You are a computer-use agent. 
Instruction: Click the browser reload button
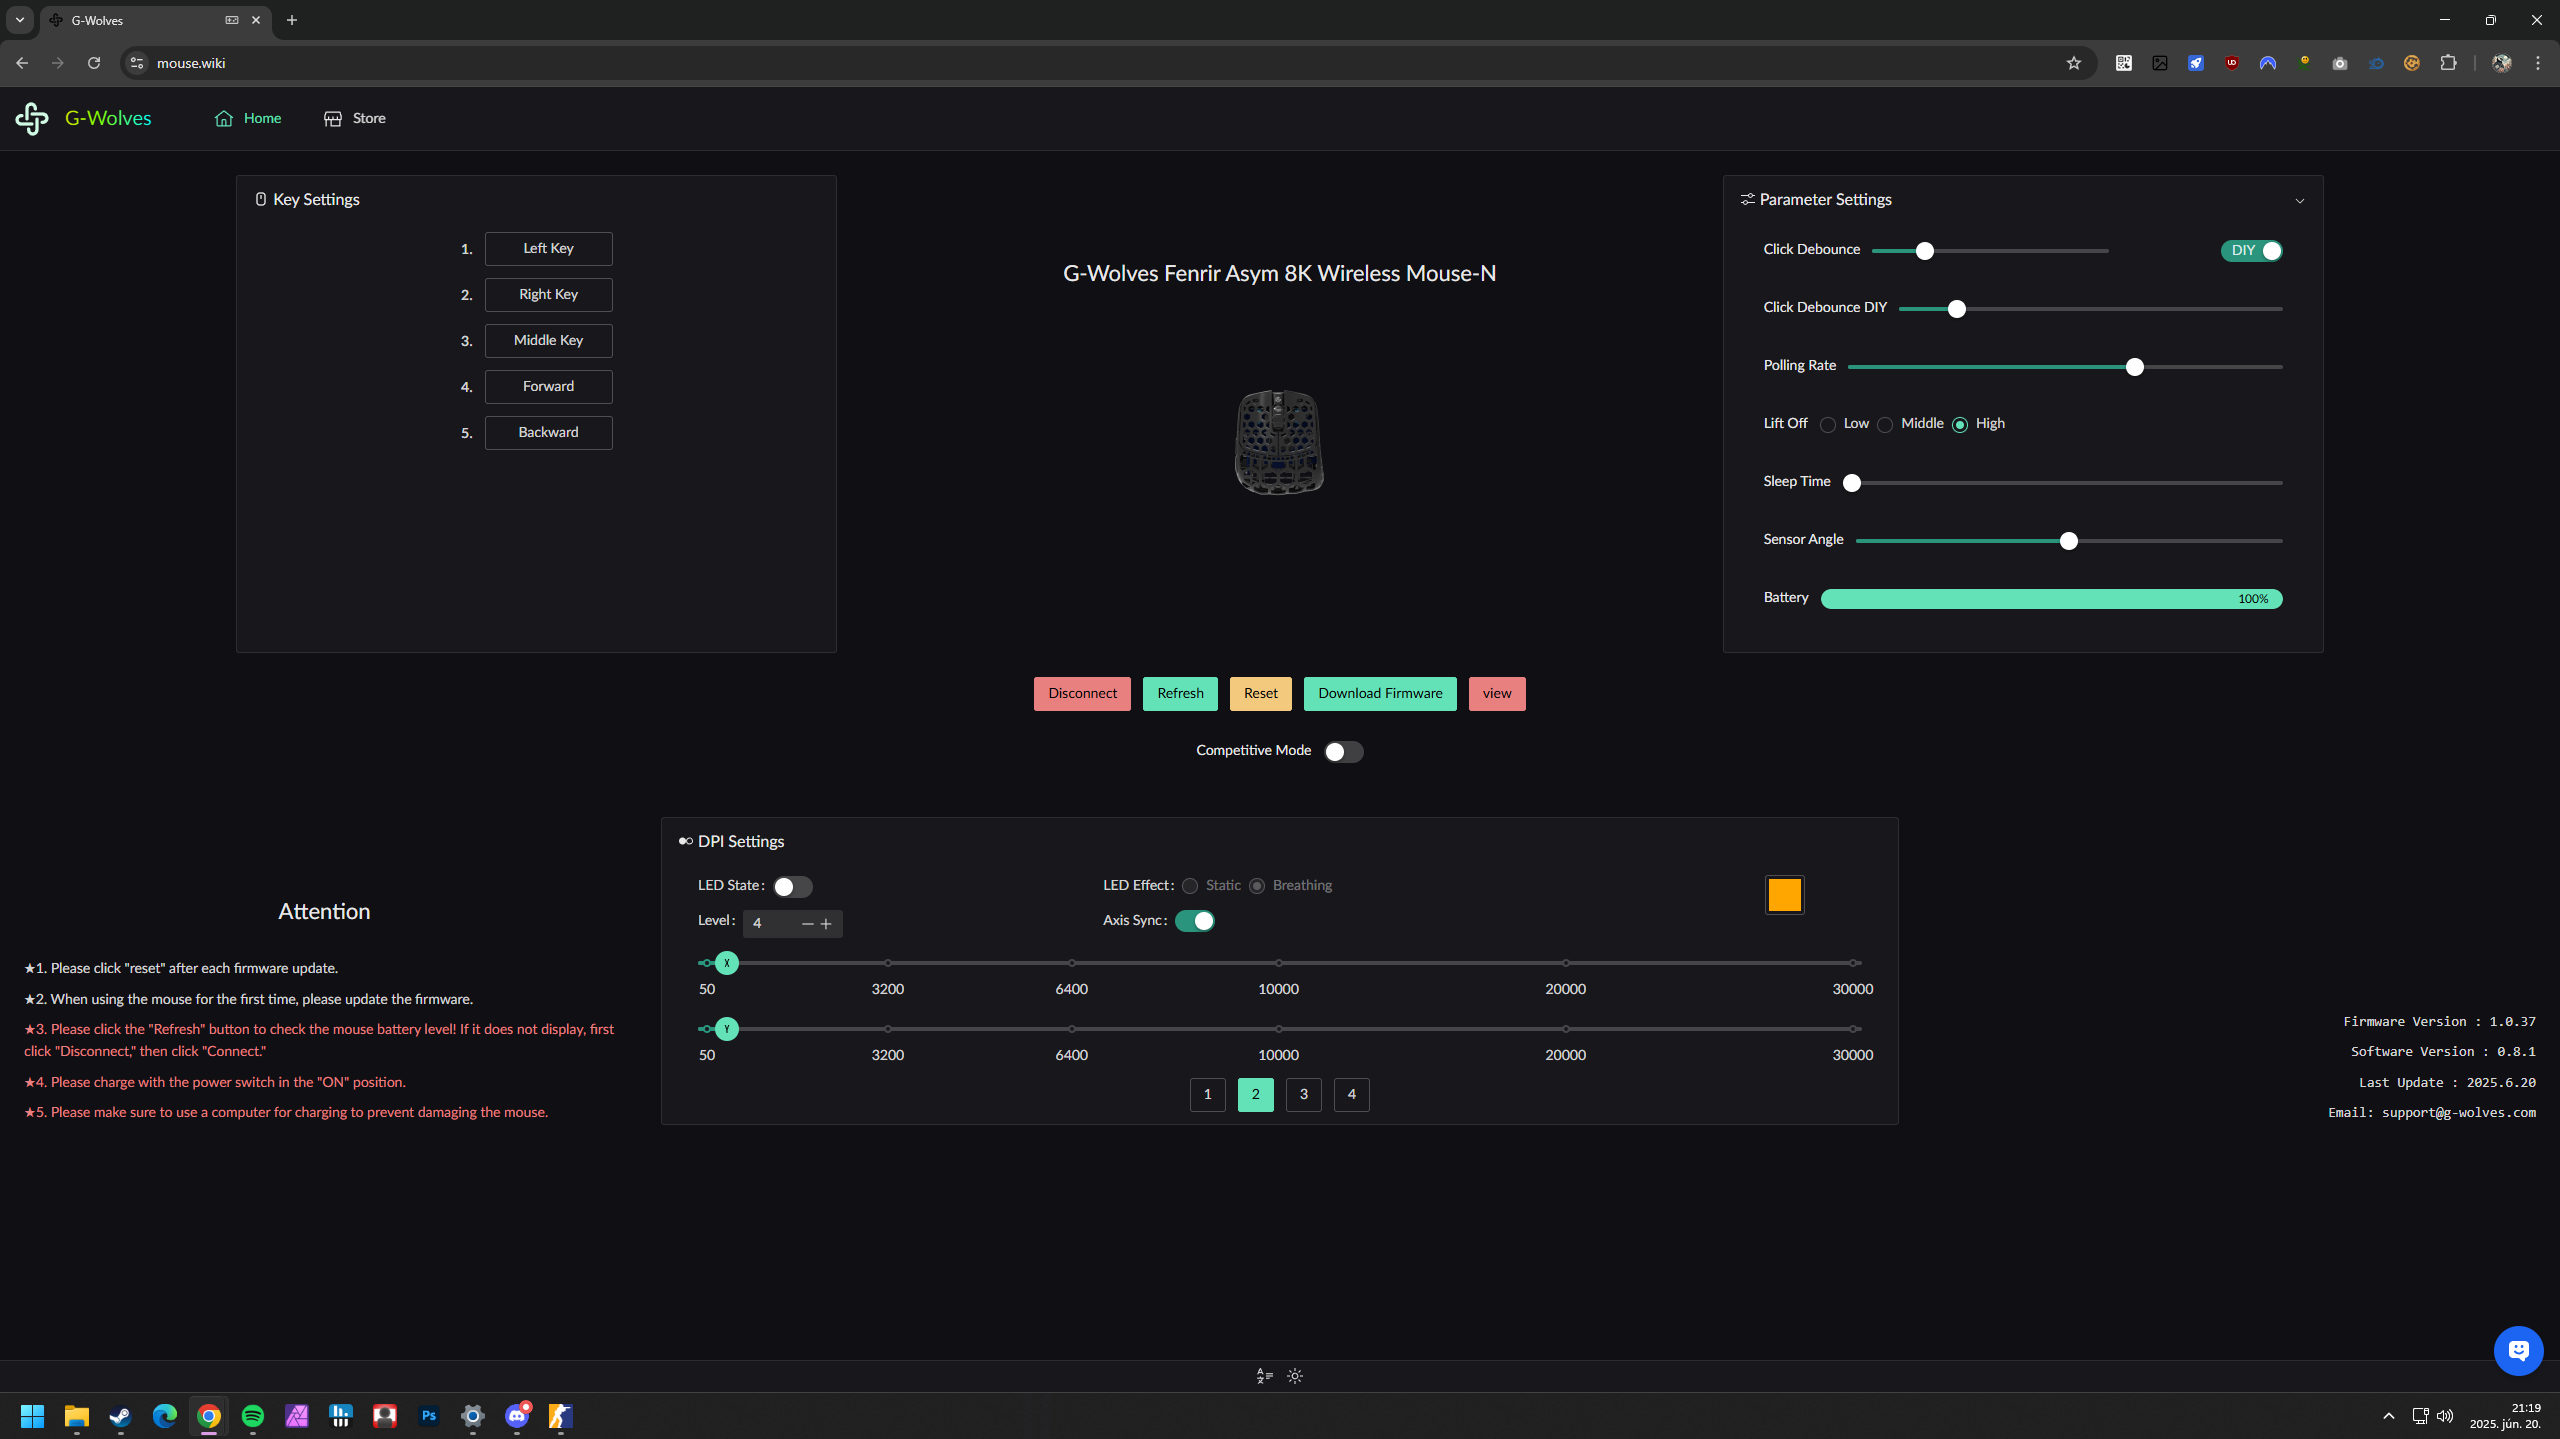point(94,63)
